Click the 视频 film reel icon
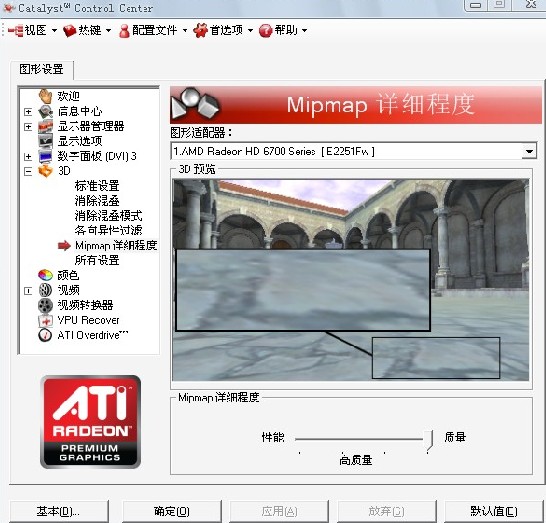Screen dimensions: 546x523 (45, 290)
